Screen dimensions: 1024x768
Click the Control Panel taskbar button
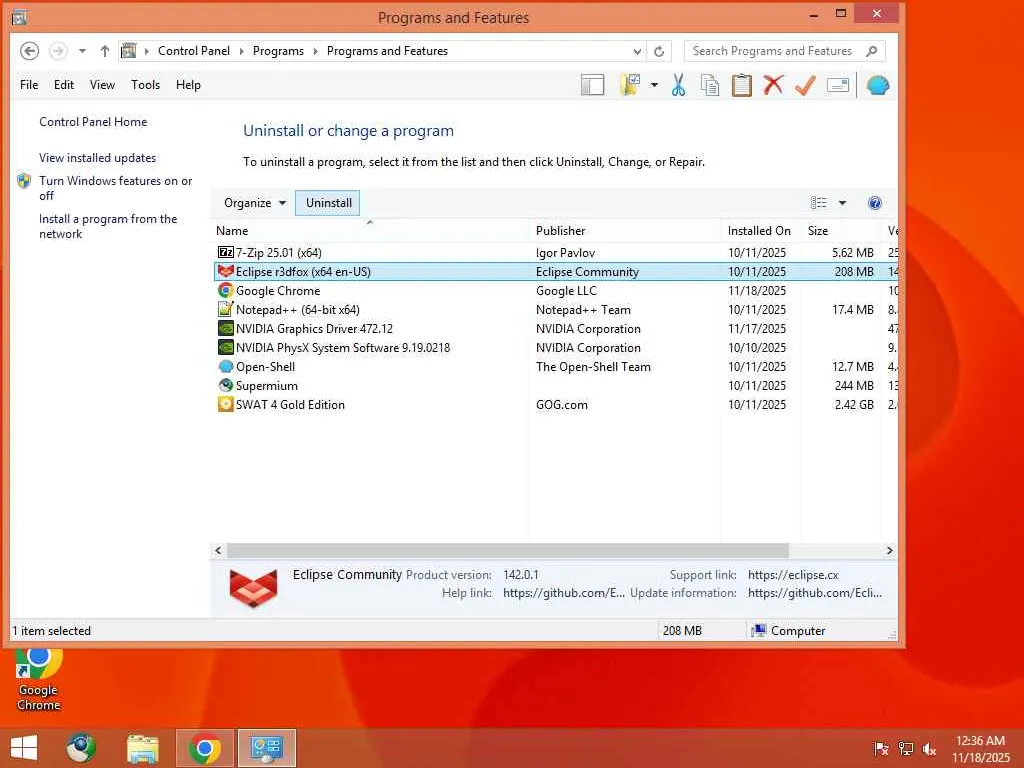[x=266, y=748]
